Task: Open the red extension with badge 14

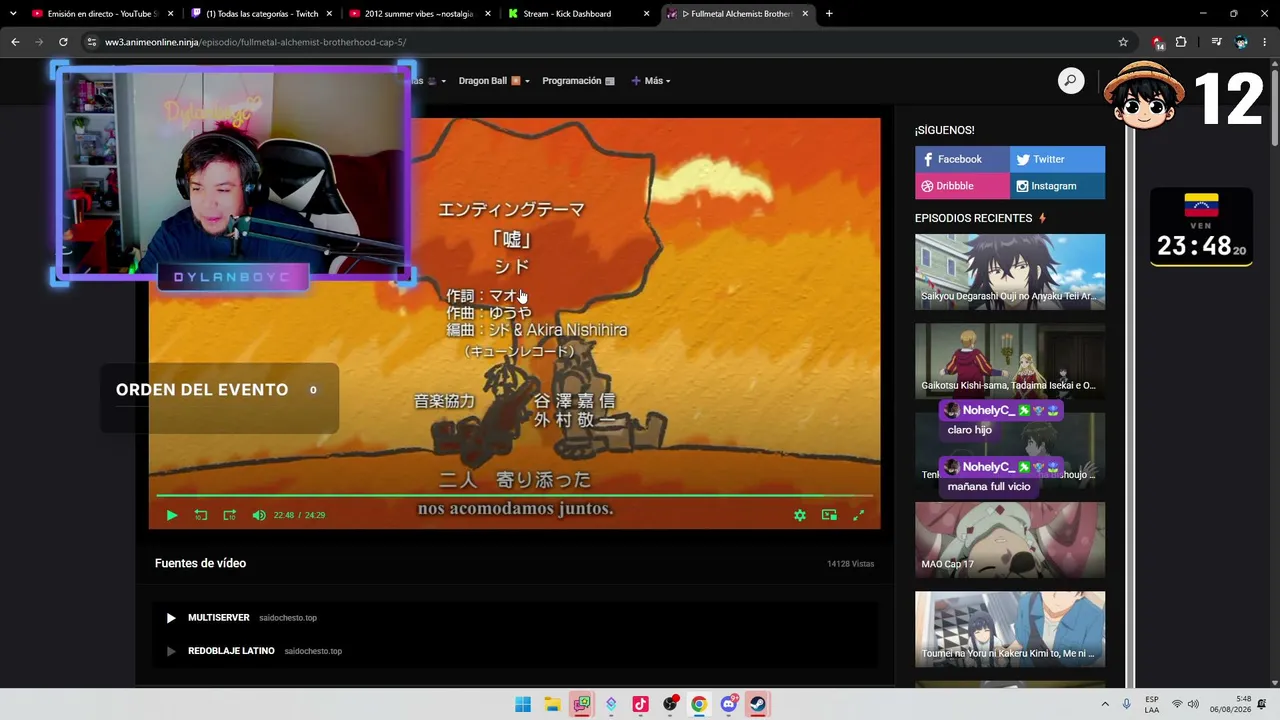Action: click(1158, 42)
